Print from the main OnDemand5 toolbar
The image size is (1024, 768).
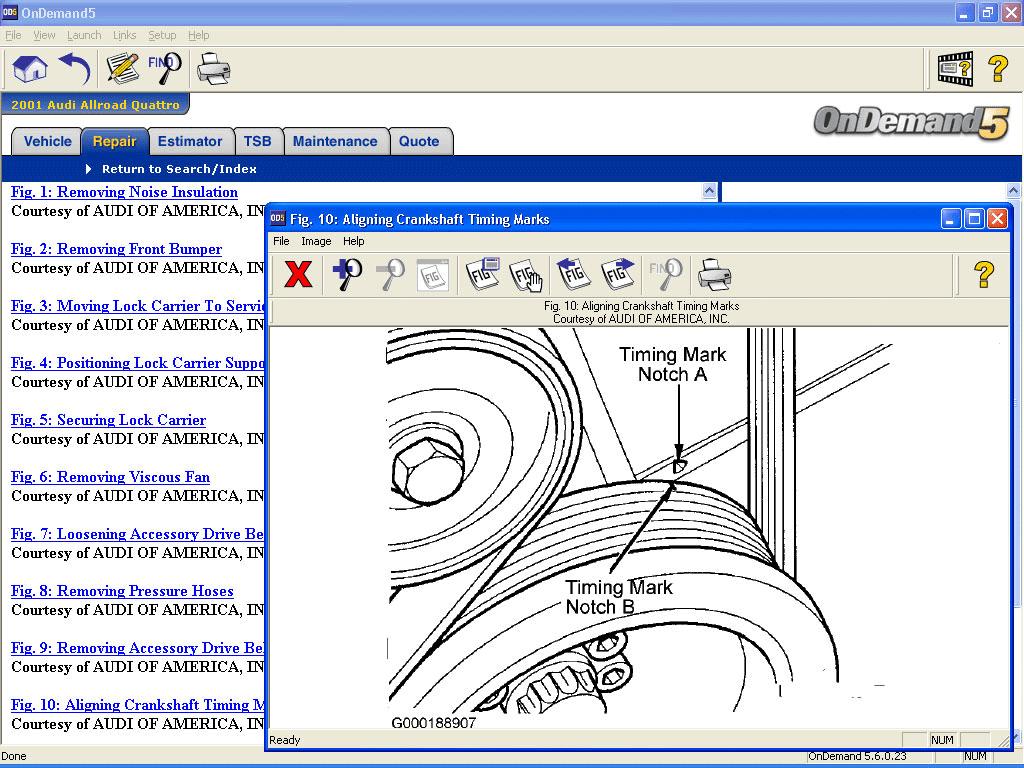tap(213, 69)
